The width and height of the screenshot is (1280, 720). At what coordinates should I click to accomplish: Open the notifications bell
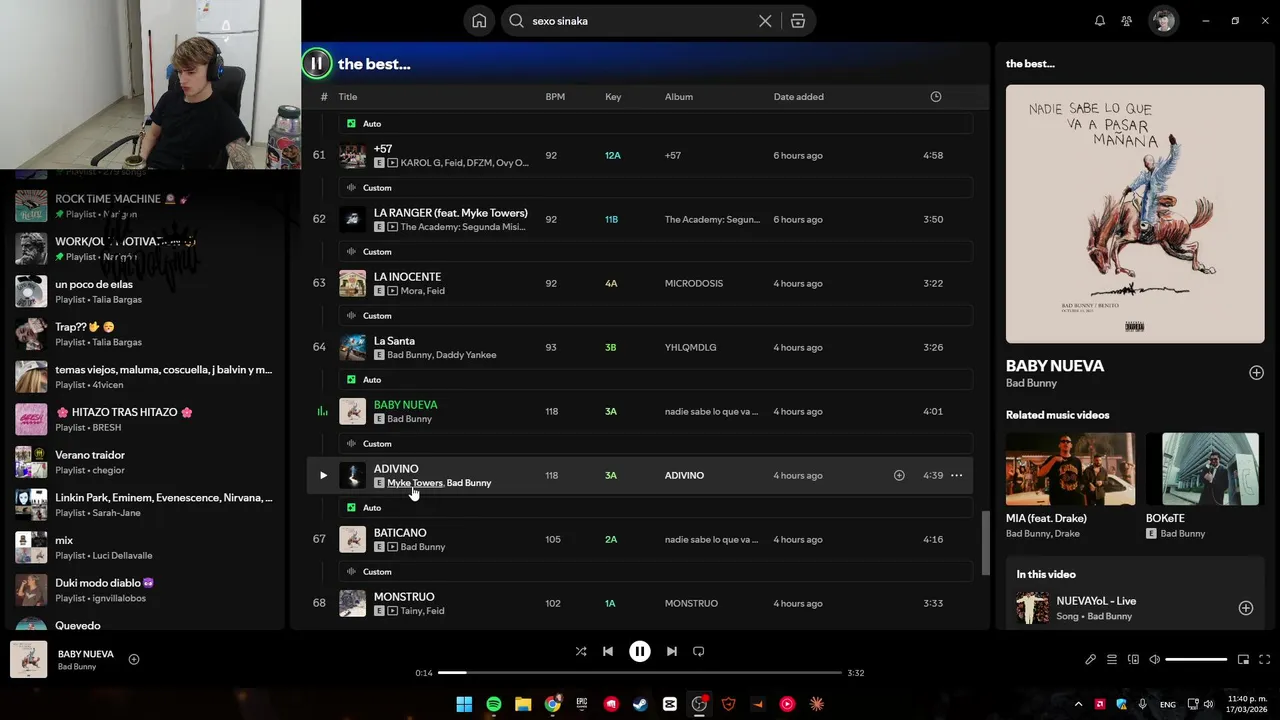(1100, 21)
